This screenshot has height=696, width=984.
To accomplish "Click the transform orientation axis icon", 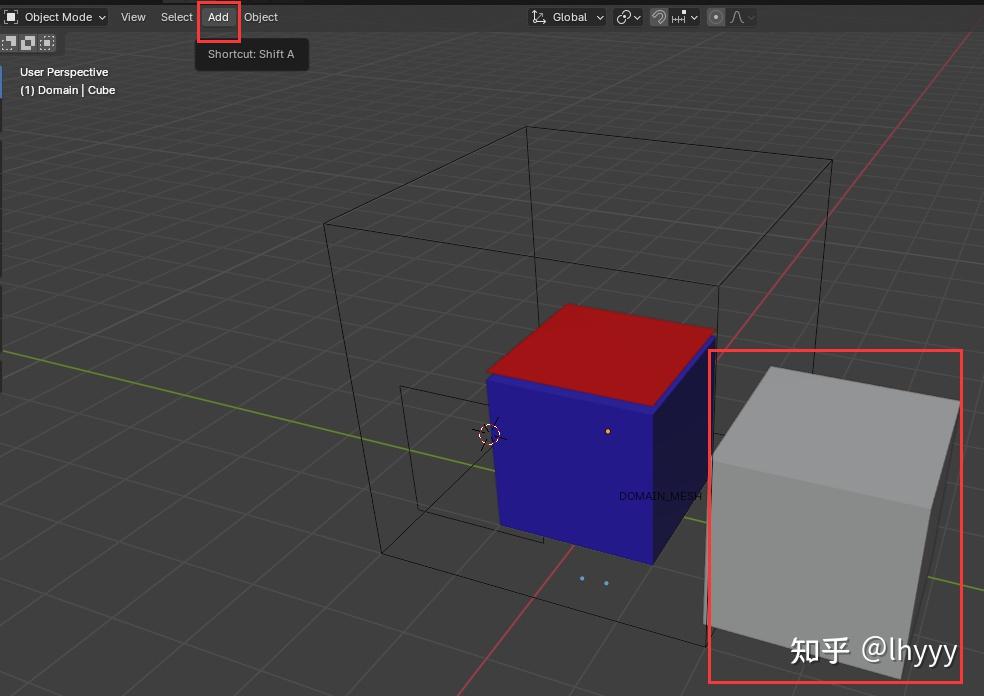I will 538,17.
